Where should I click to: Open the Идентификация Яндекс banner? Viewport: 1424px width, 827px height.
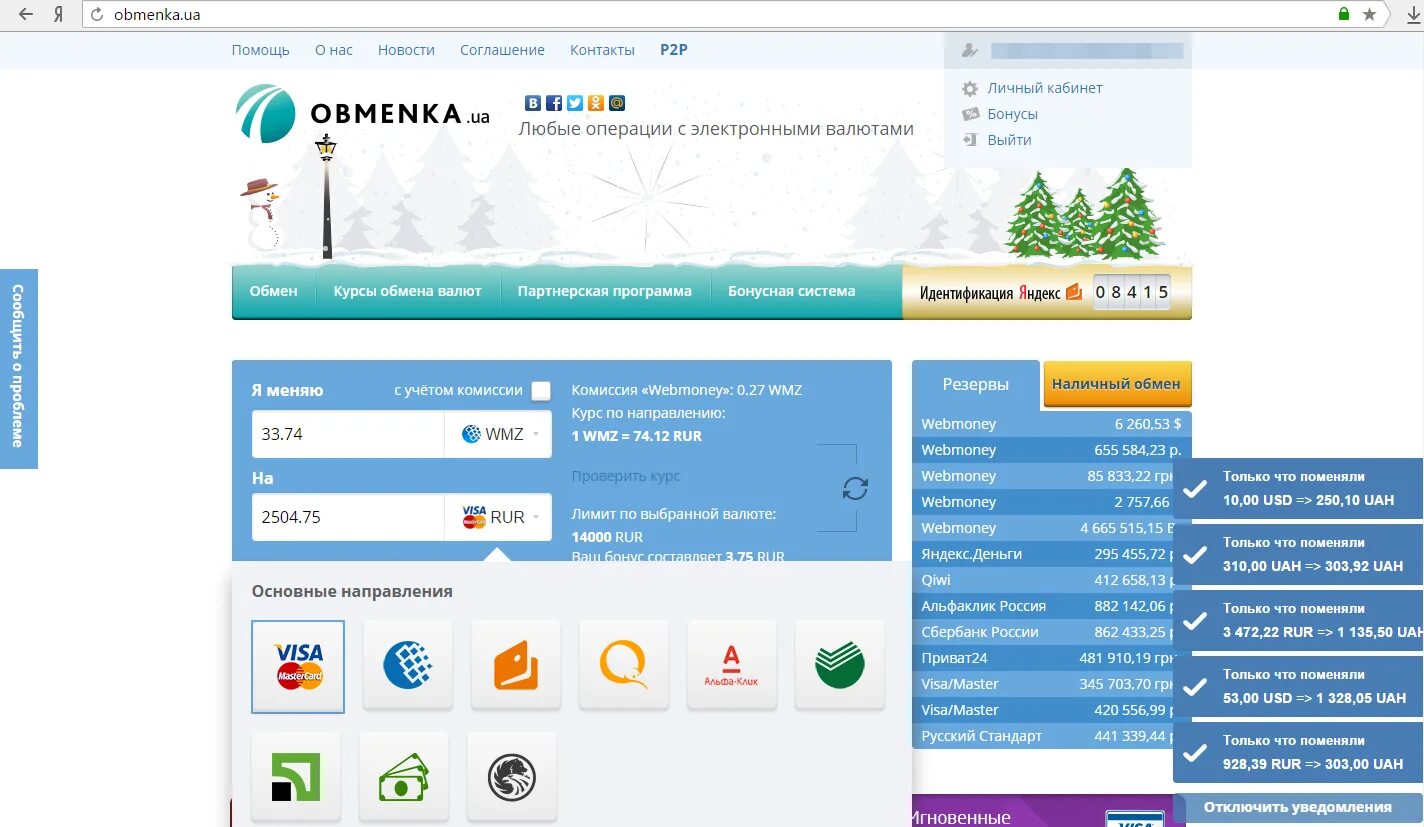pyautogui.click(x=1046, y=292)
